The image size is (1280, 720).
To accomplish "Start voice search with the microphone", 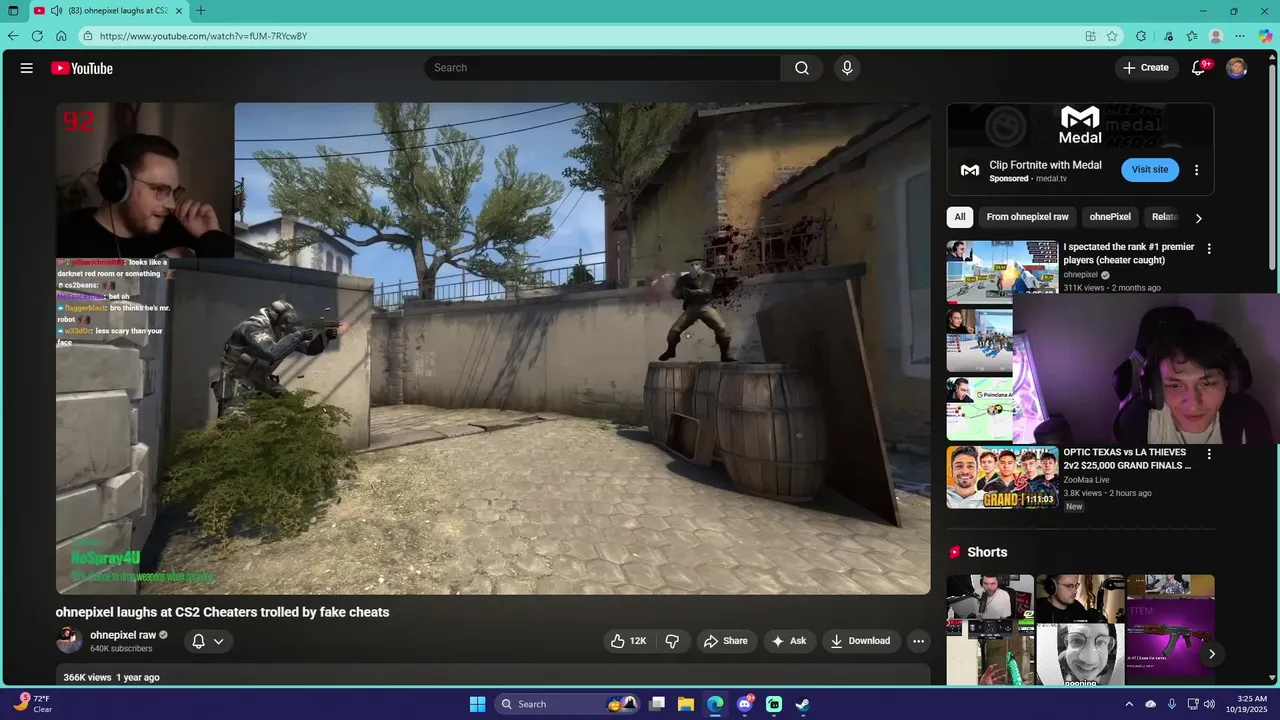I will (847, 68).
